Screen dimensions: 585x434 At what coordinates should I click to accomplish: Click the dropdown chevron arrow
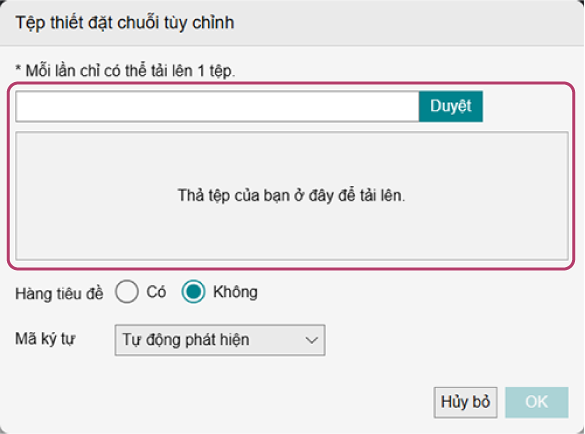tap(311, 340)
